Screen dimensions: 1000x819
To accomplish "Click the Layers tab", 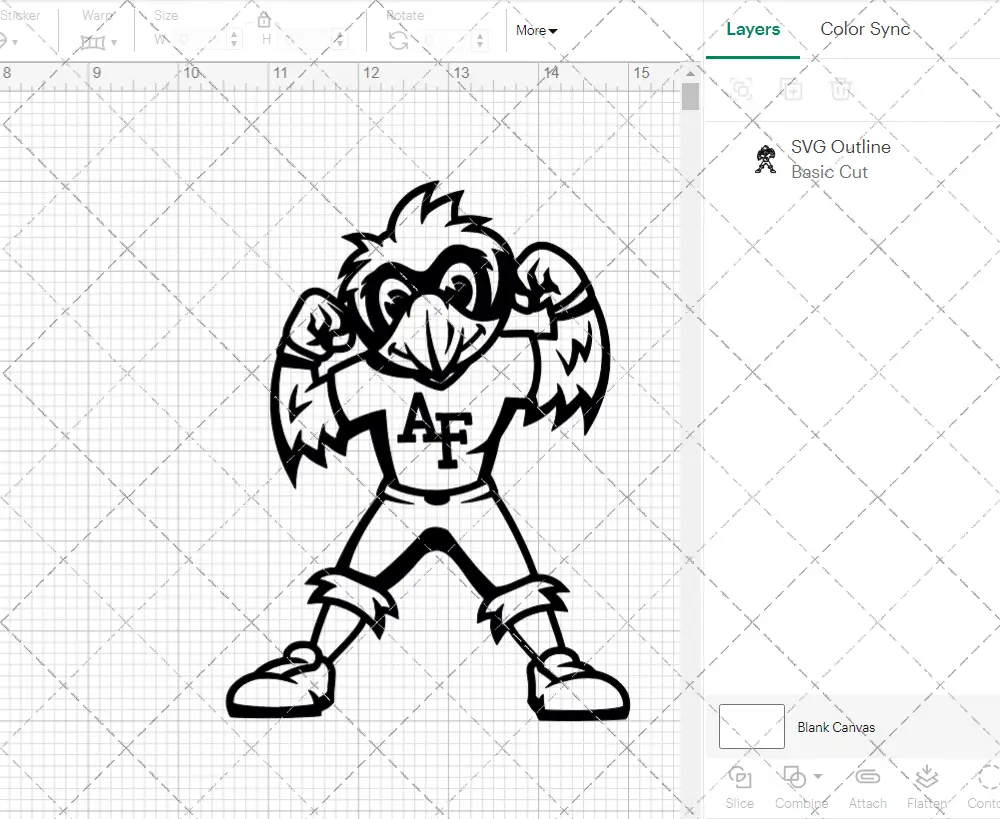I will pyautogui.click(x=753, y=29).
